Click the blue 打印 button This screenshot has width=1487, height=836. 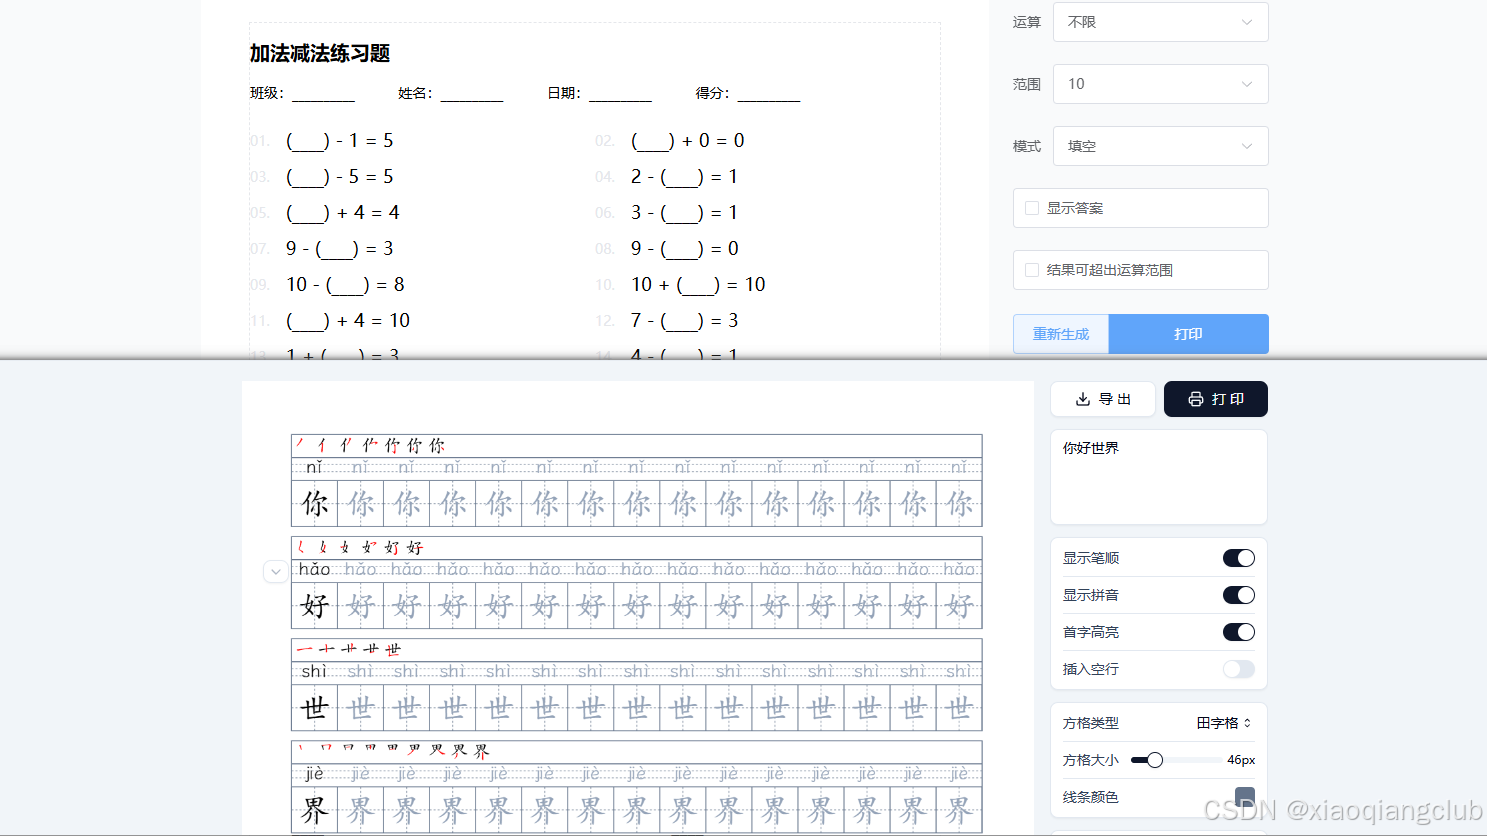(x=1189, y=334)
